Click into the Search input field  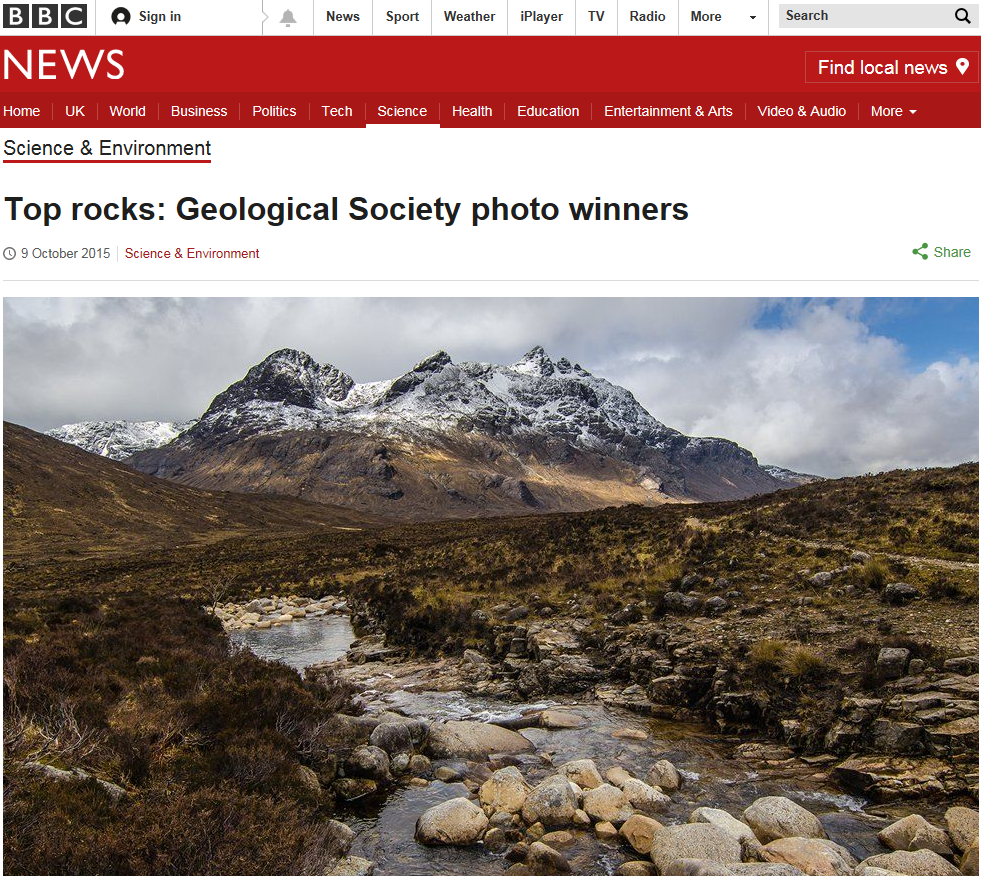[x=866, y=16]
